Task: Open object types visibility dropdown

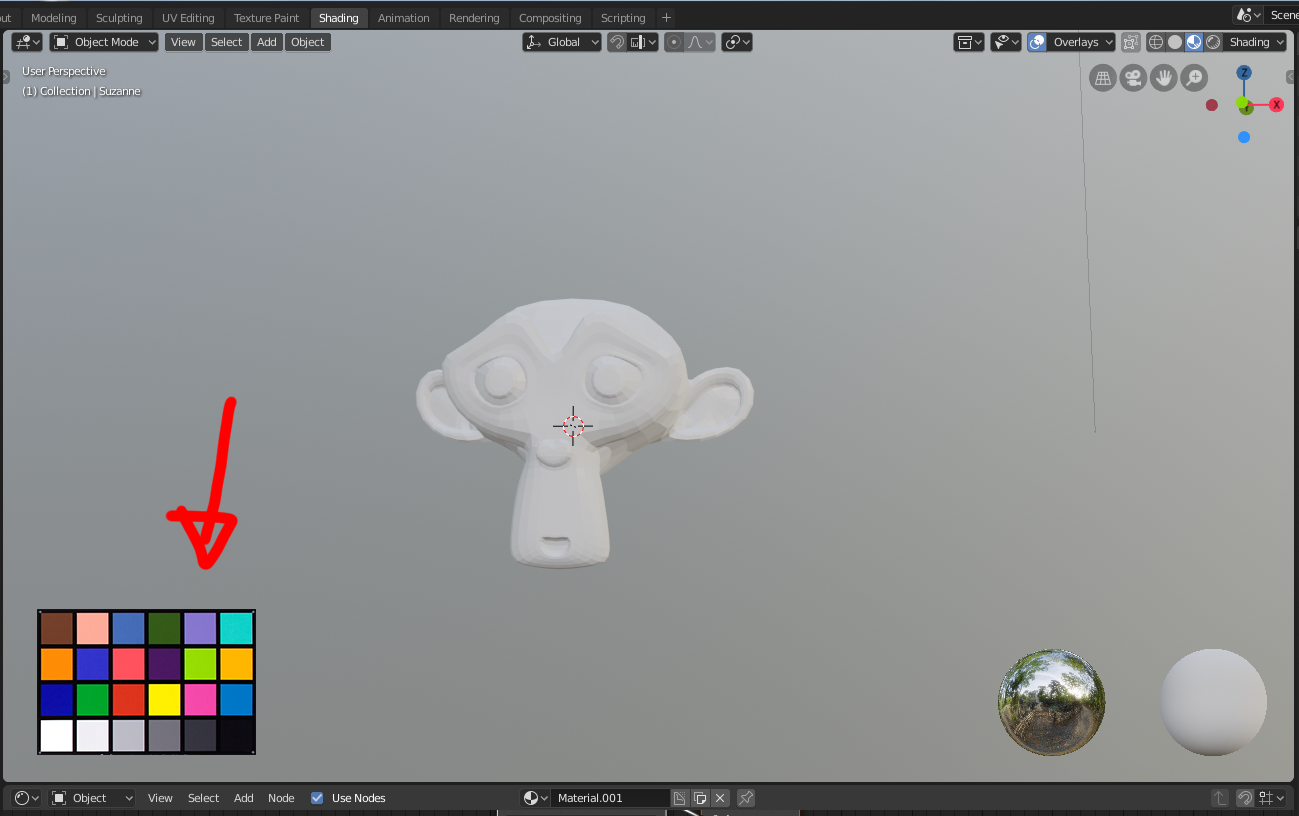Action: [x=969, y=42]
